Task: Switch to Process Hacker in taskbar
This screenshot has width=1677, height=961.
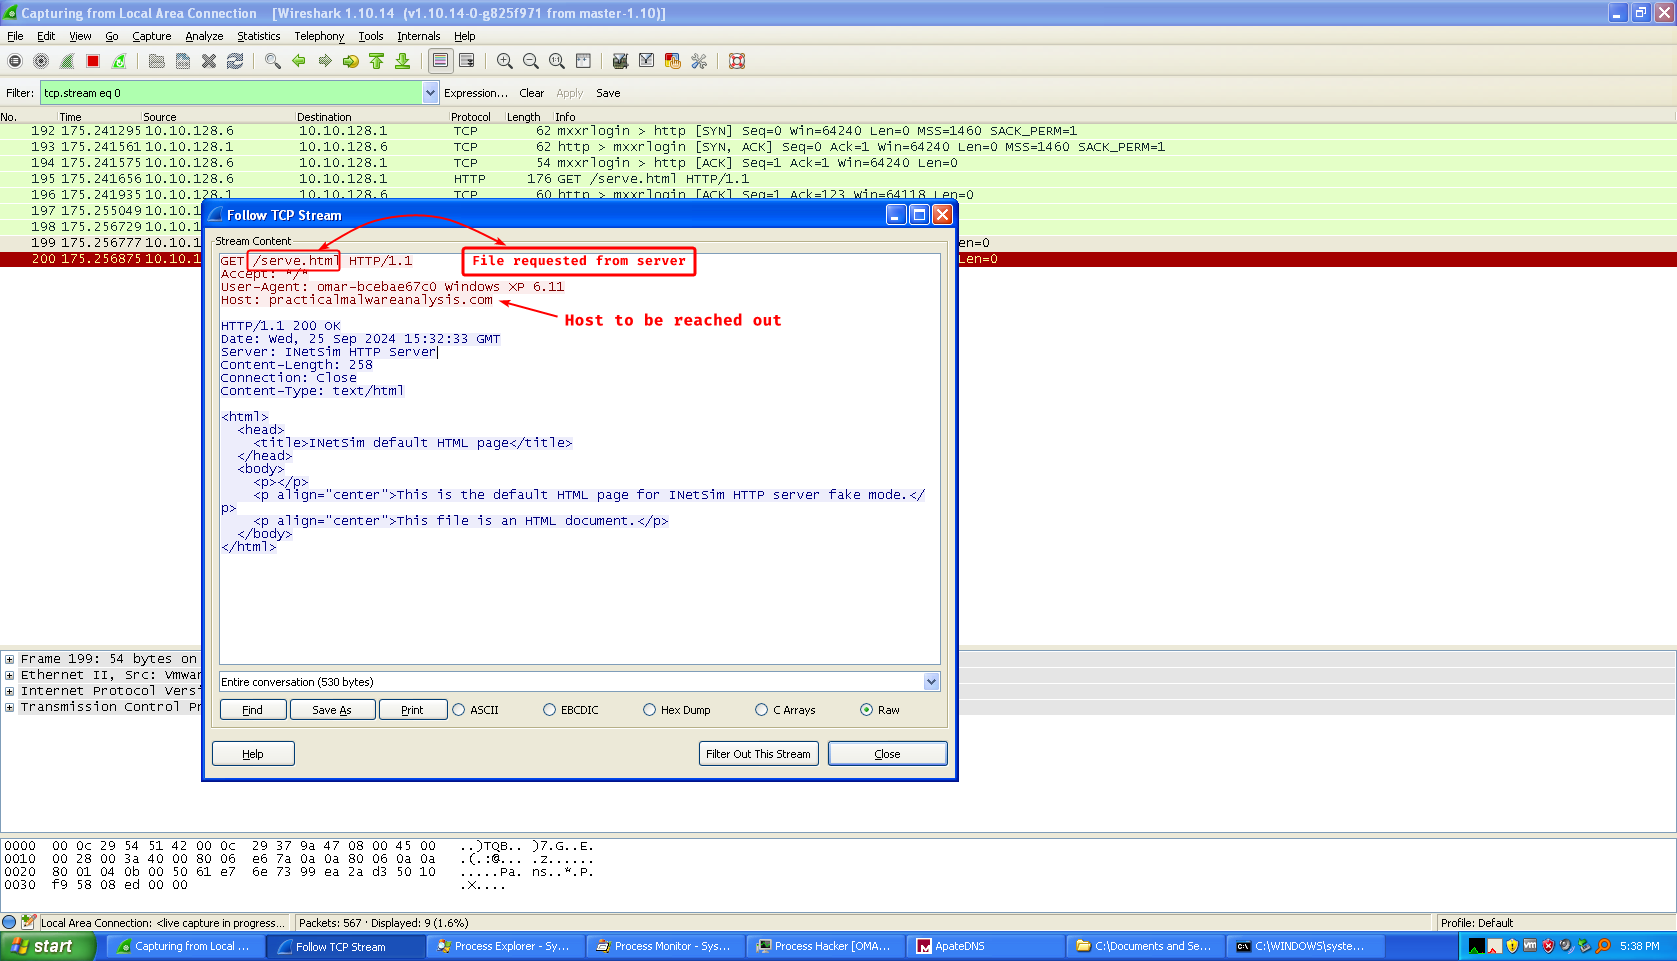Action: click(x=824, y=946)
